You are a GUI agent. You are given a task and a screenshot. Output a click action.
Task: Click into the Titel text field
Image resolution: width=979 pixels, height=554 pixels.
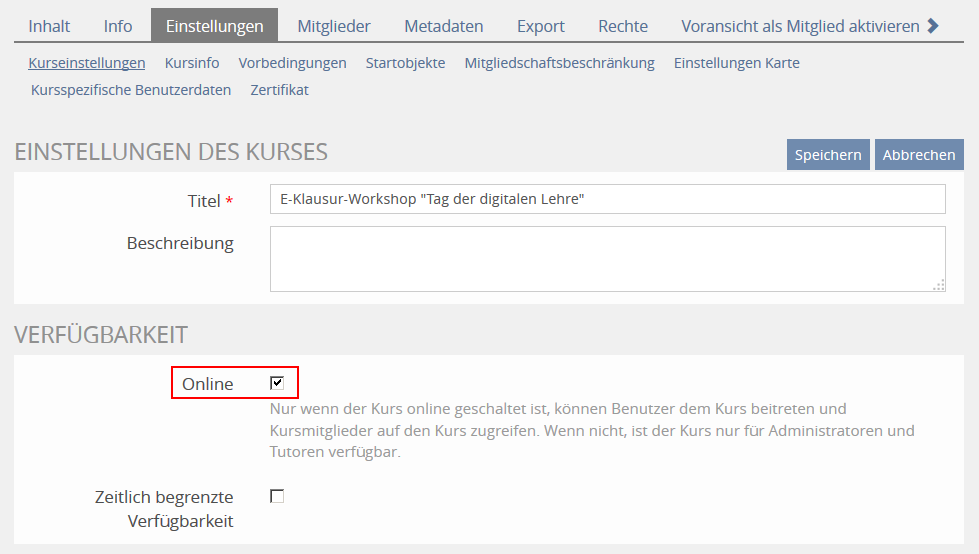coord(607,199)
